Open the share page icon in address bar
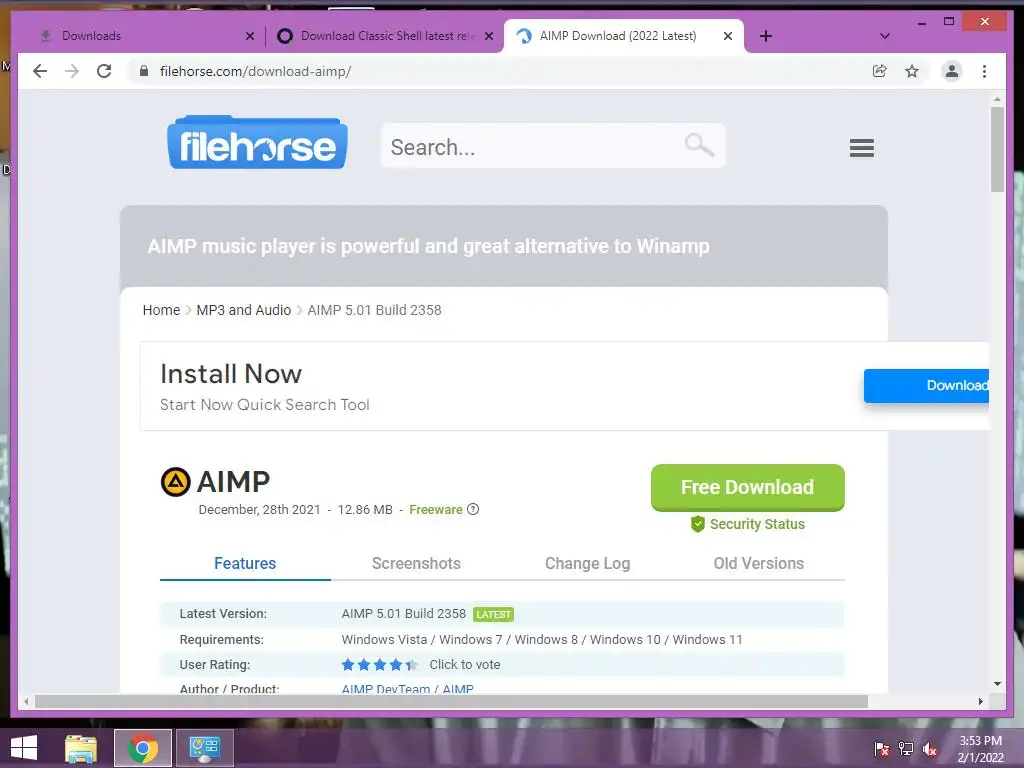Screen dimensions: 1024x768 pyautogui.click(x=880, y=71)
